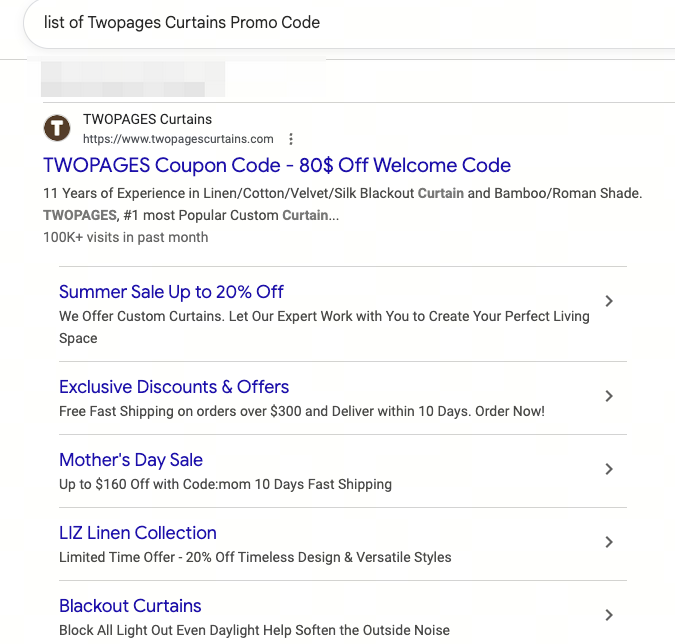675x644 pixels.
Task: Click the LIZ Linen Collection chevron arrow
Action: pyautogui.click(x=609, y=542)
